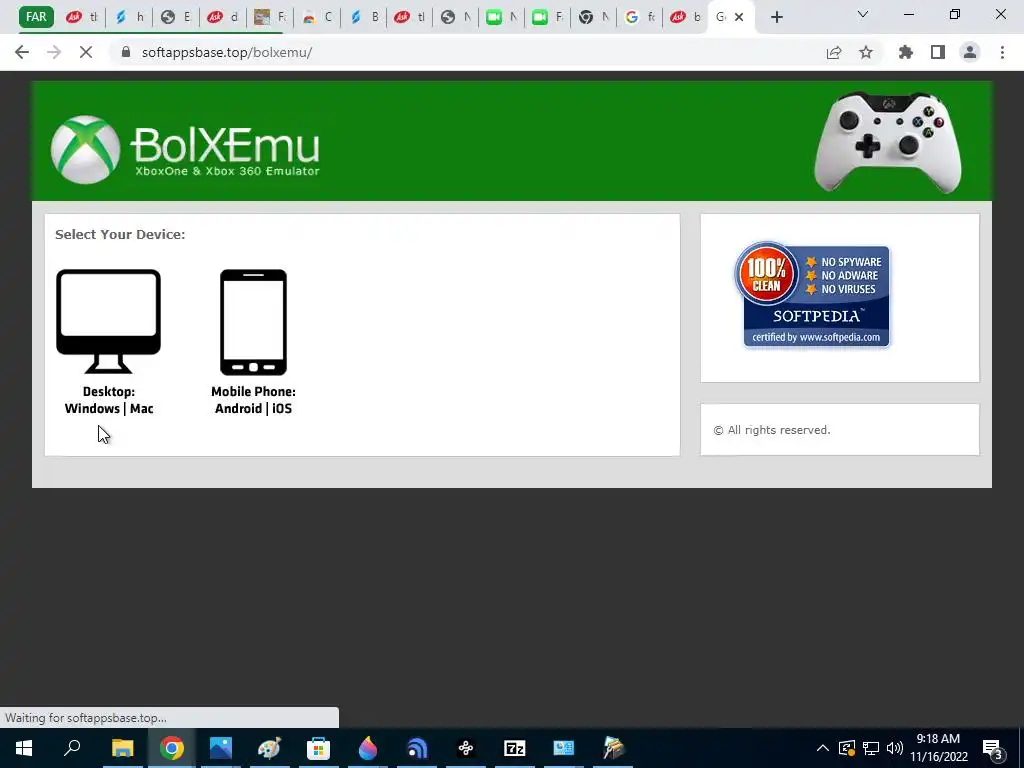Click the Mobile Phone: Android | iOS label
The height and width of the screenshot is (768, 1024).
[x=253, y=400]
